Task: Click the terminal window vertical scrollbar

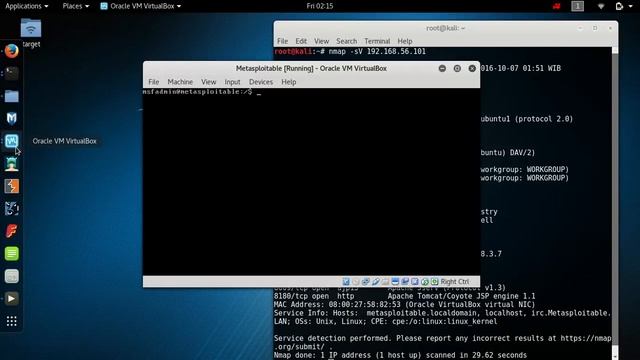Action: (615, 203)
